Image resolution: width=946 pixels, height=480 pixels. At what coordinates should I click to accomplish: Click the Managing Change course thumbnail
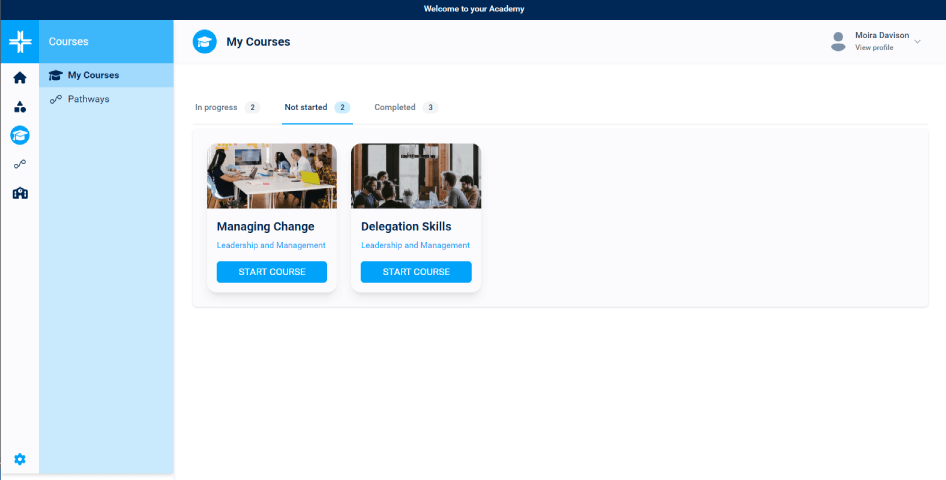272,176
